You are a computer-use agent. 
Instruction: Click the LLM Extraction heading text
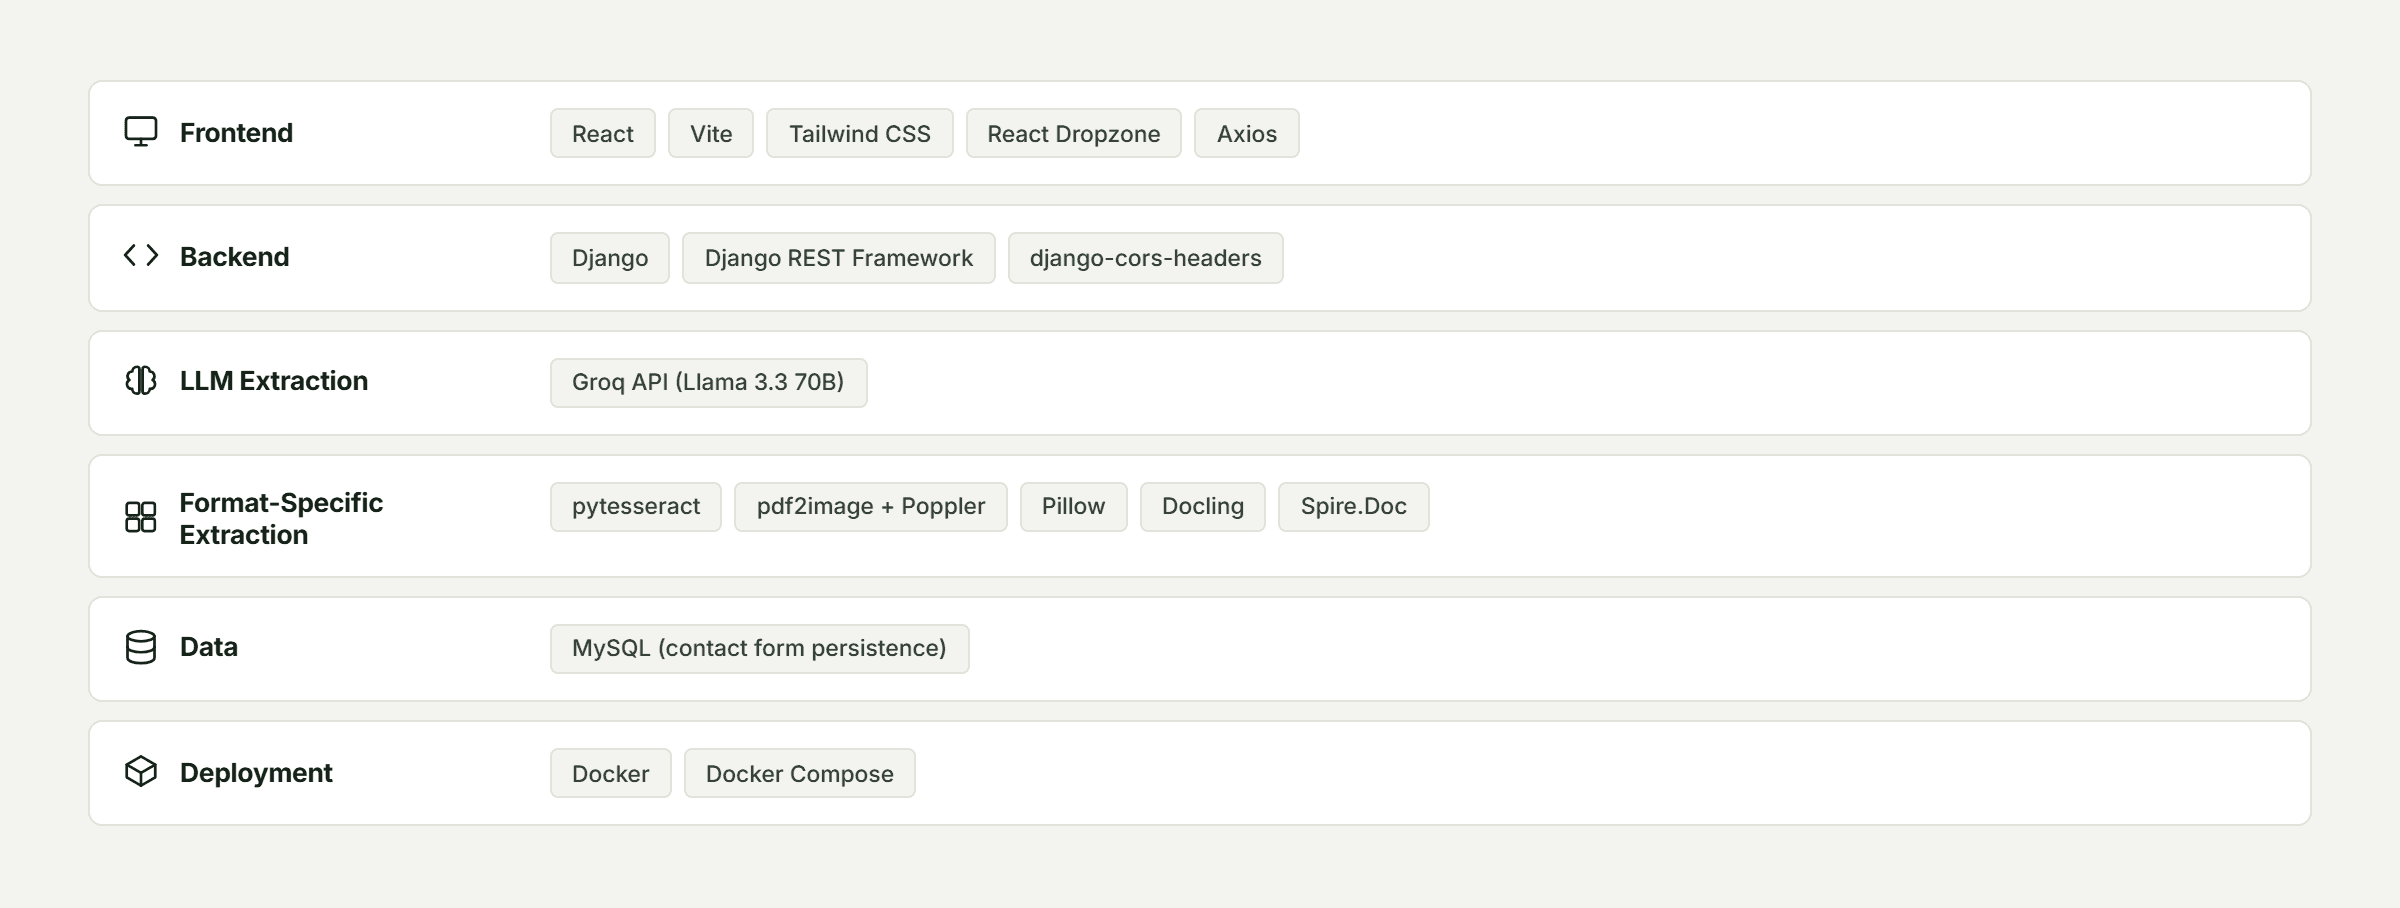(274, 381)
